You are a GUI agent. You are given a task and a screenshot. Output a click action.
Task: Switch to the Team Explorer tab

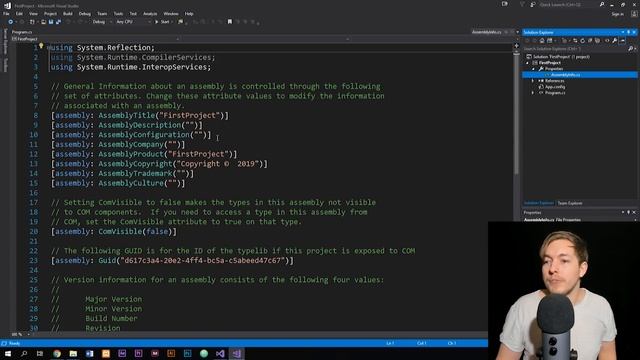pyautogui.click(x=570, y=203)
